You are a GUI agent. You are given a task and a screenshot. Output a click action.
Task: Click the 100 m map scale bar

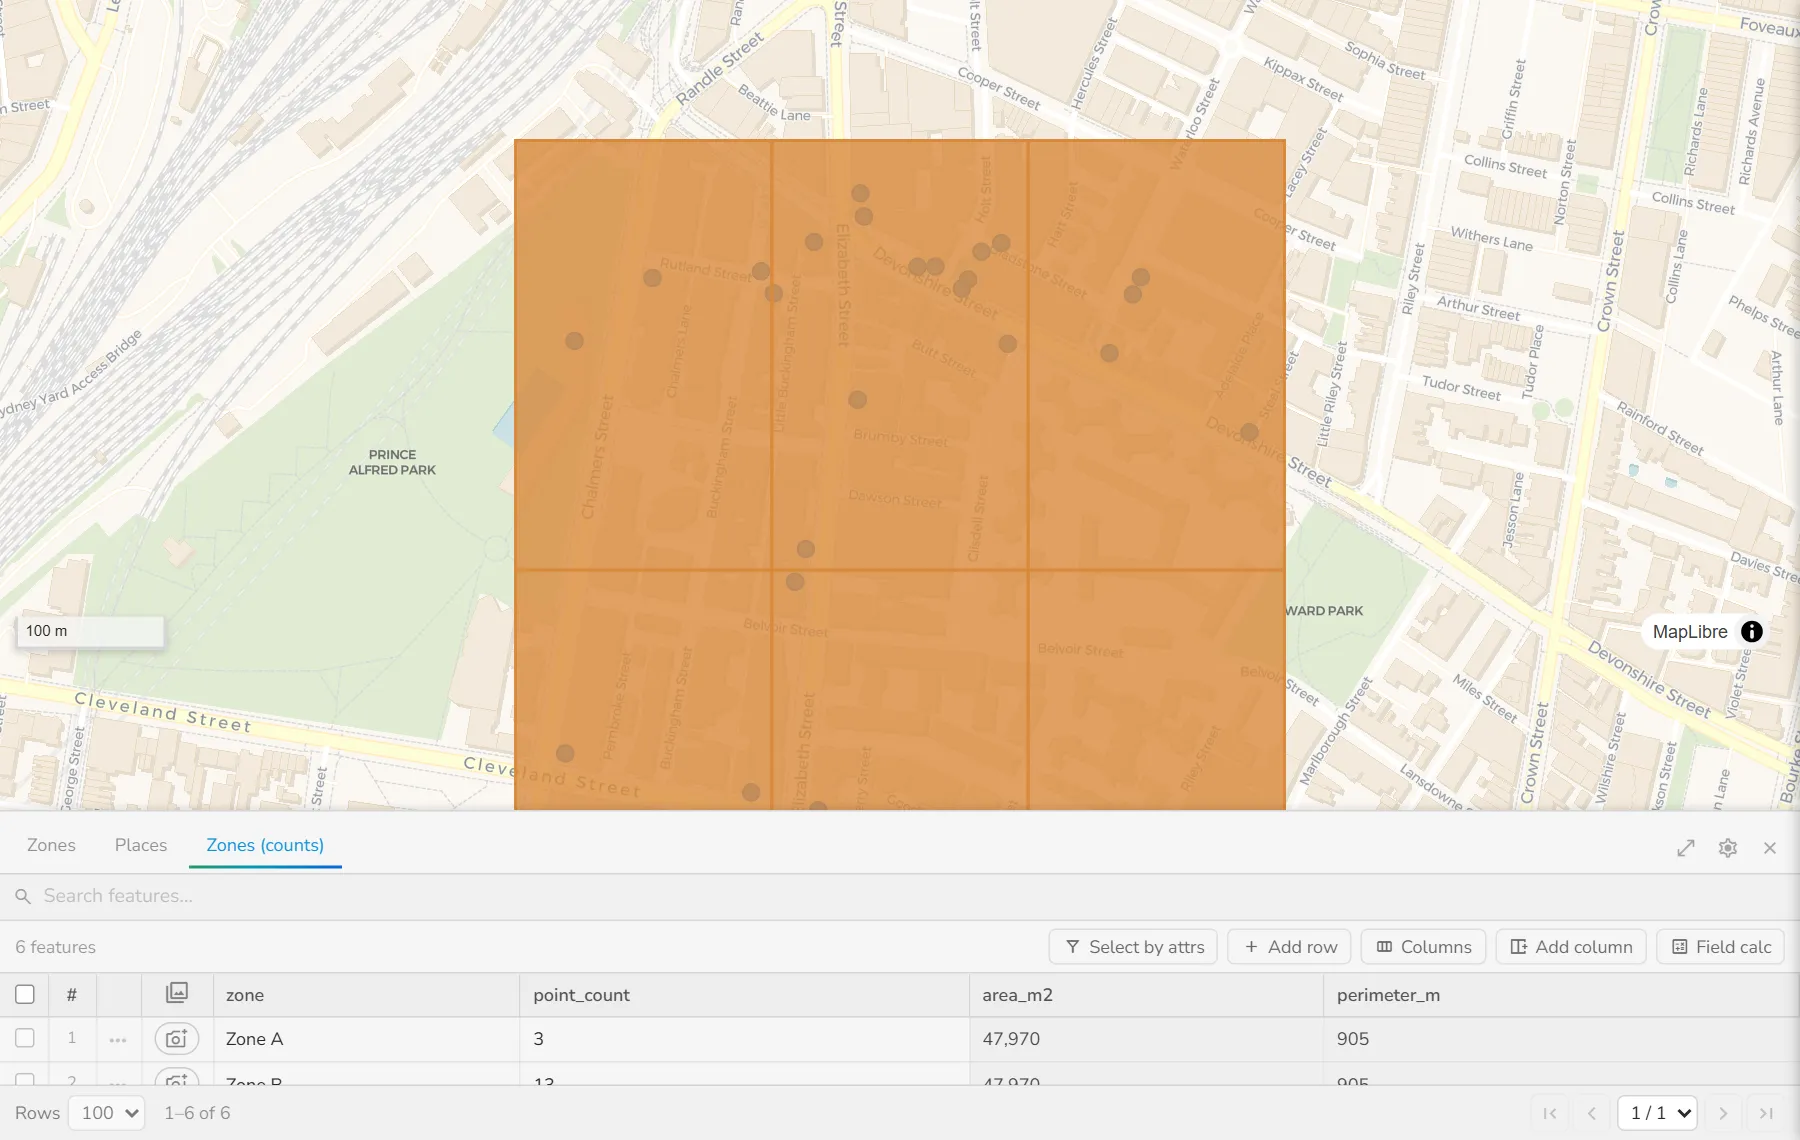coord(90,631)
